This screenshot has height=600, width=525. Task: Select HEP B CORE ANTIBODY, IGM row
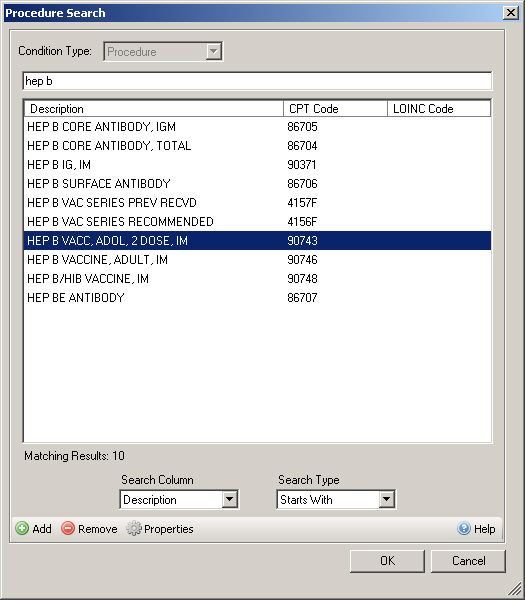click(x=257, y=127)
